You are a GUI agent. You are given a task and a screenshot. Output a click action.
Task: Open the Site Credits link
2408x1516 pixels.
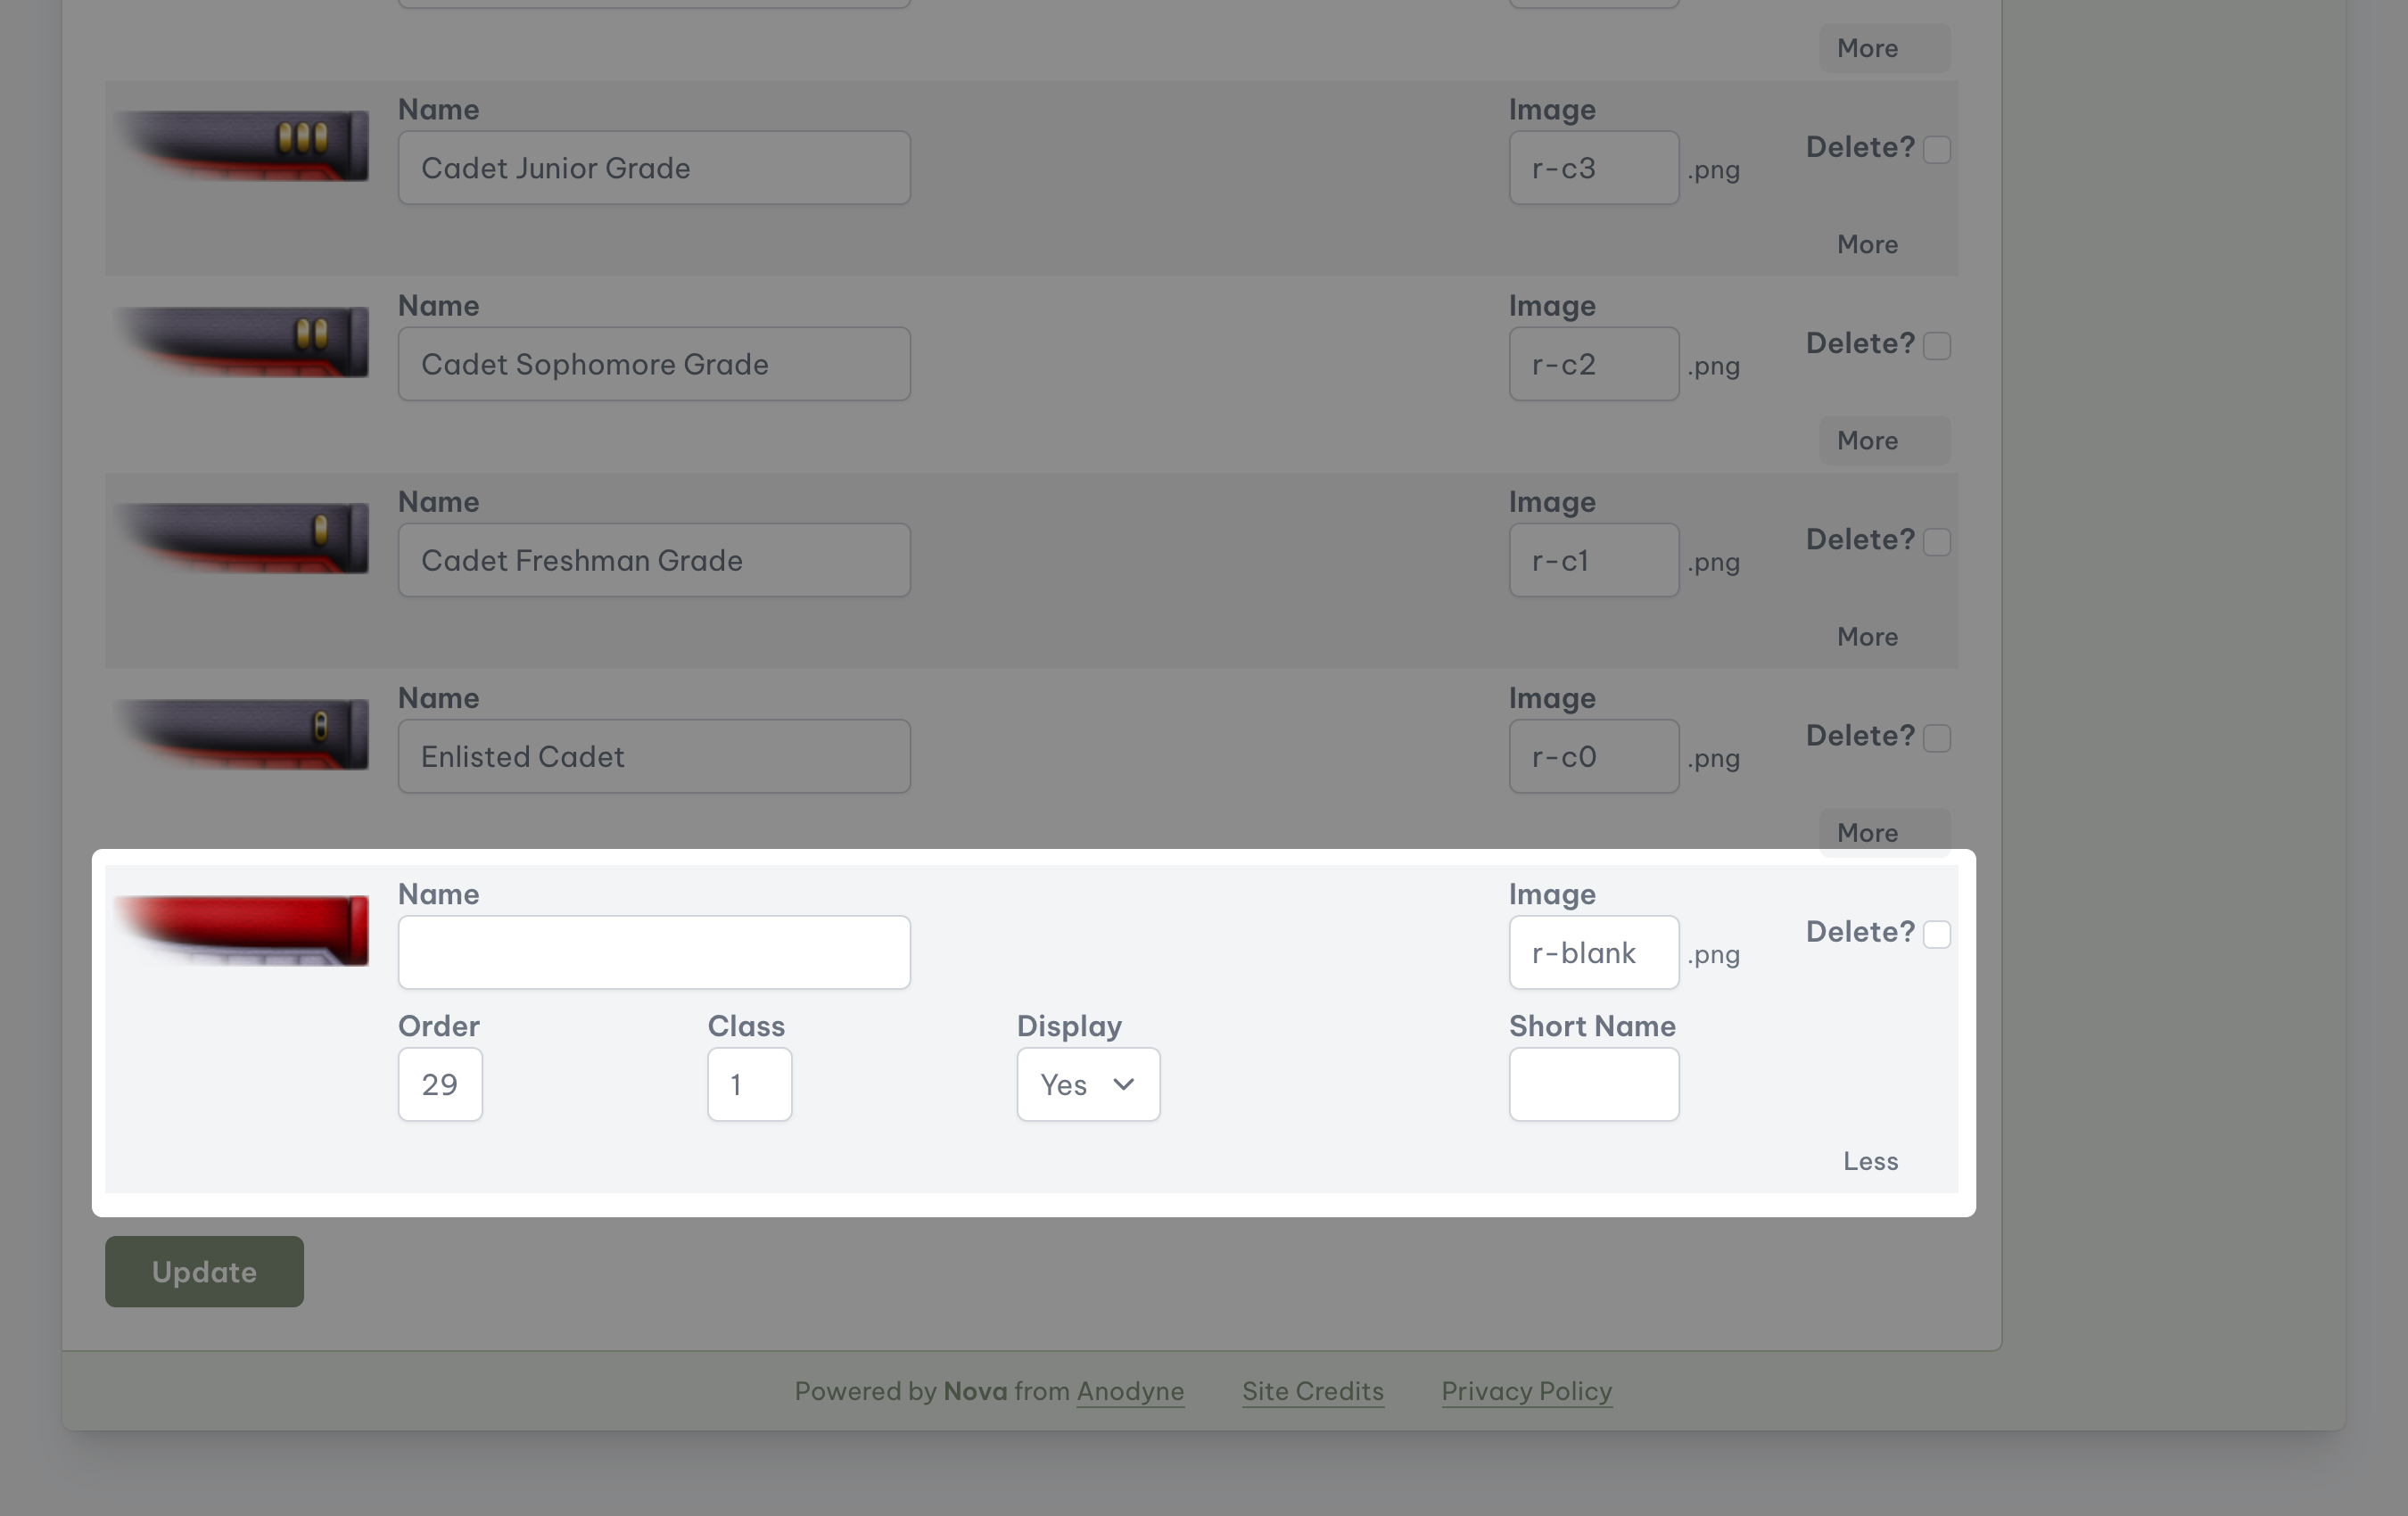tap(1312, 1391)
